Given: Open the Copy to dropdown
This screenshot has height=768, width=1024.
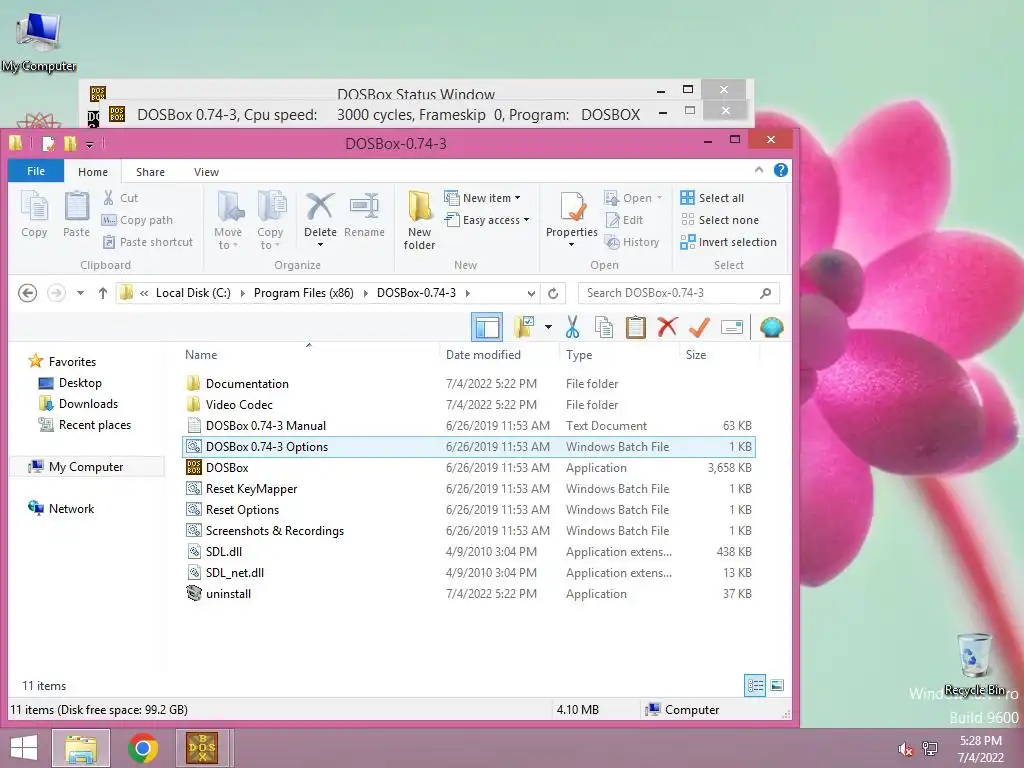Looking at the screenshot, I should pos(270,219).
